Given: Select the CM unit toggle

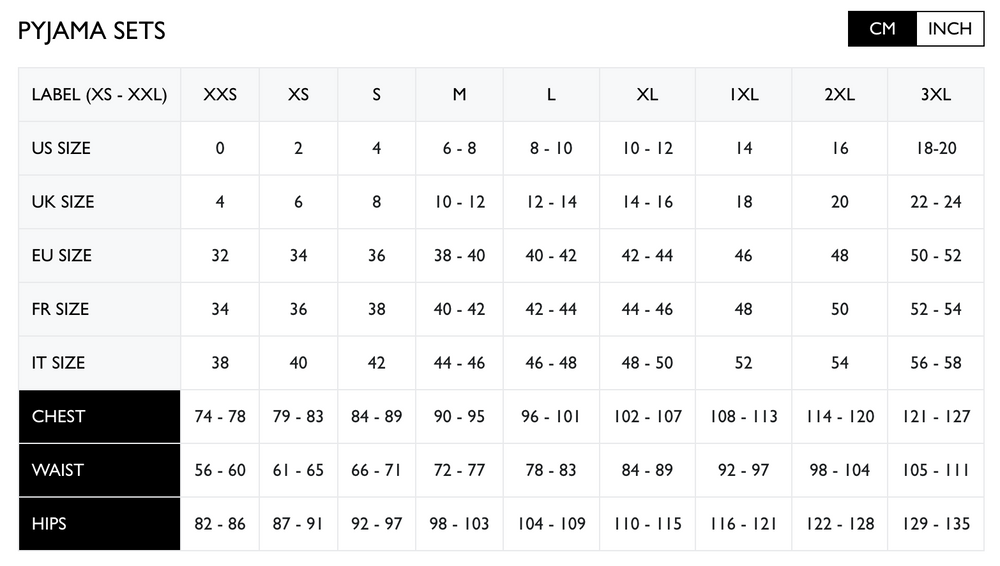Looking at the screenshot, I should [x=882, y=29].
